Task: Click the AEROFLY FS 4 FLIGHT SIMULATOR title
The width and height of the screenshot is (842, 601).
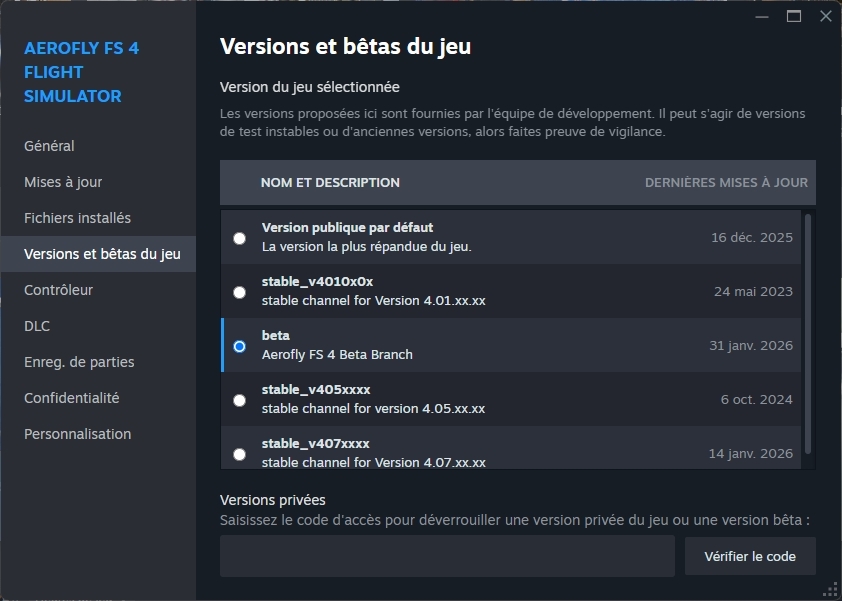Action: (x=82, y=72)
